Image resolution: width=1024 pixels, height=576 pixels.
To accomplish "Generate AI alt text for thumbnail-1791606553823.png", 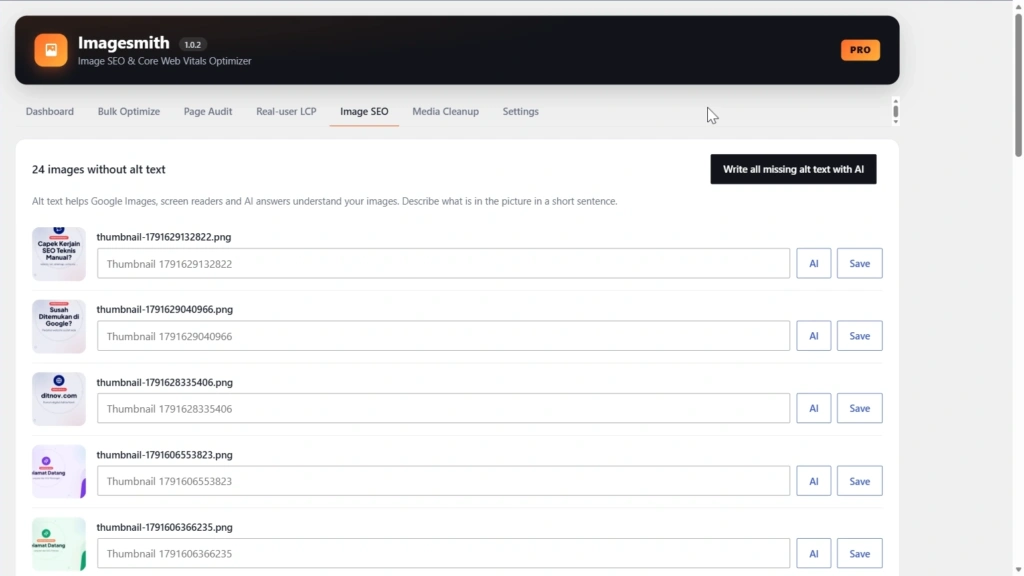I will coord(814,481).
